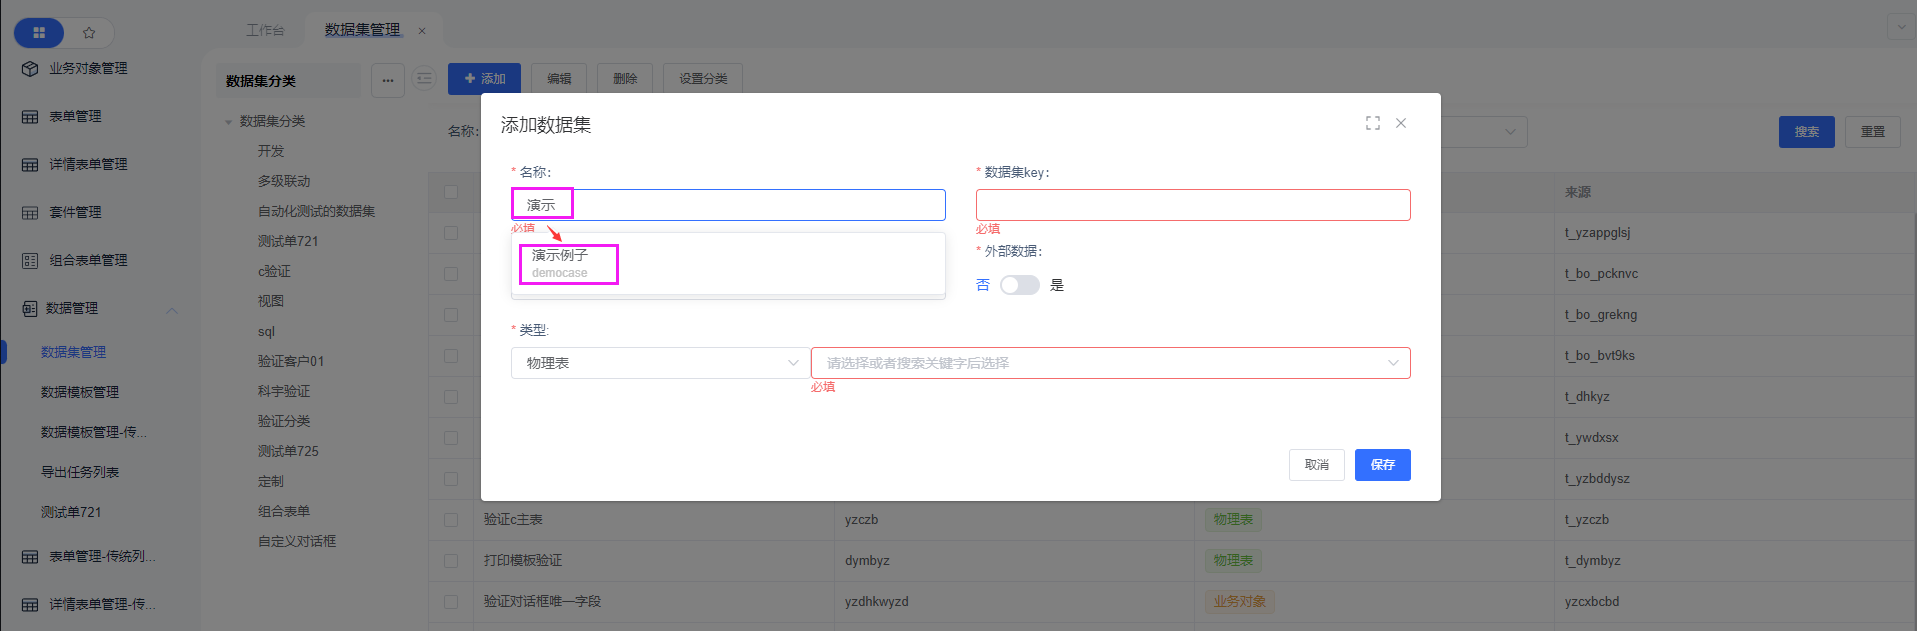1917x631 pixels.
Task: Toggle the 外部数据 switch
Action: (1019, 285)
